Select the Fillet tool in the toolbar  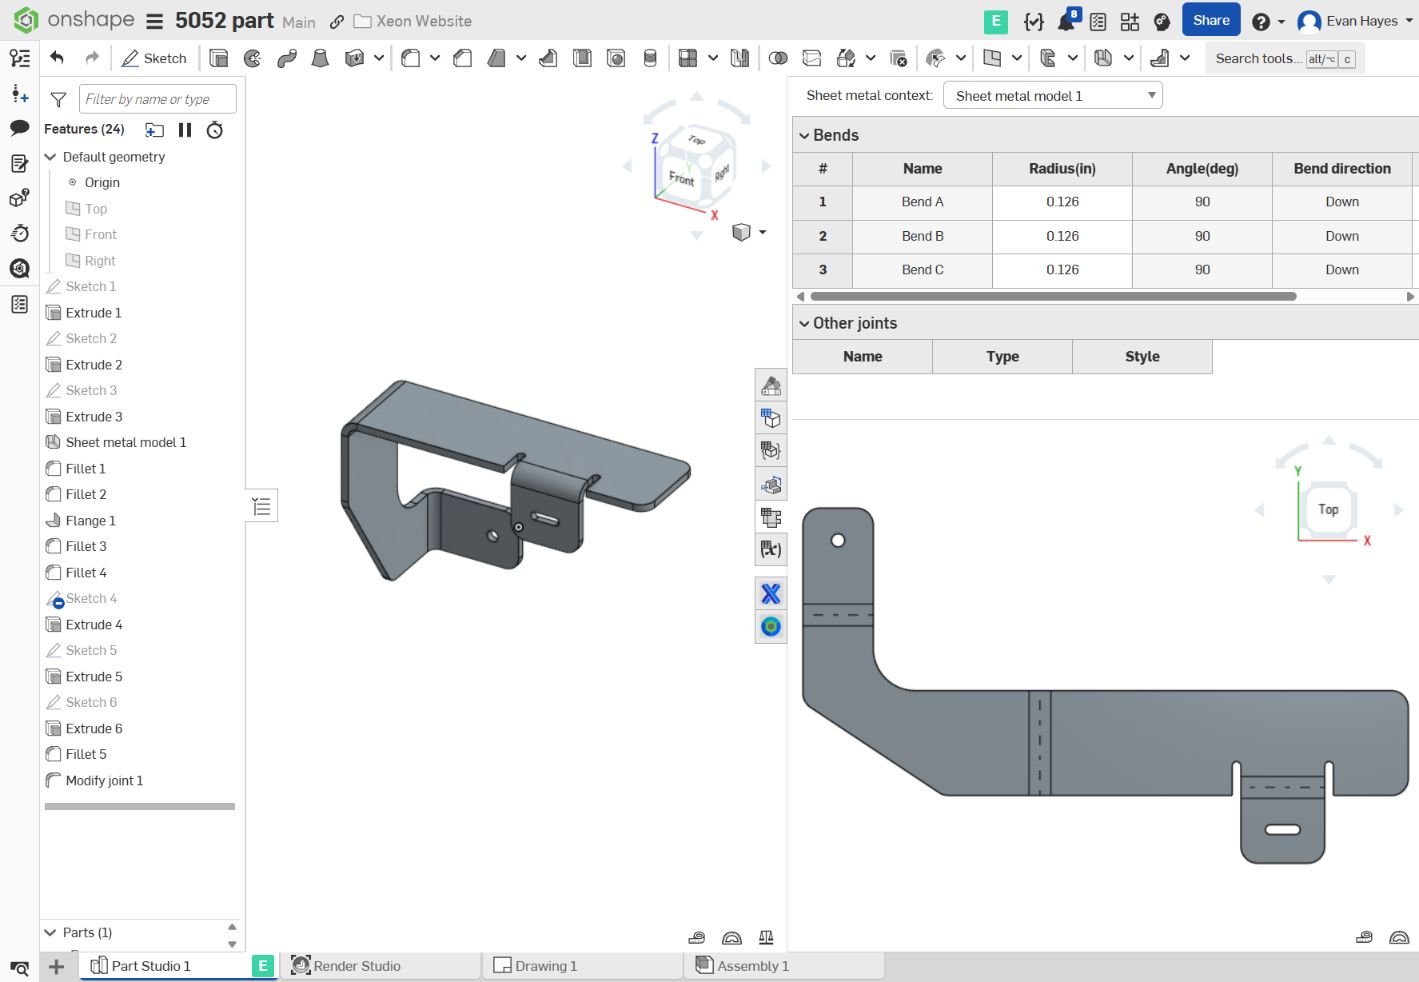[410, 59]
